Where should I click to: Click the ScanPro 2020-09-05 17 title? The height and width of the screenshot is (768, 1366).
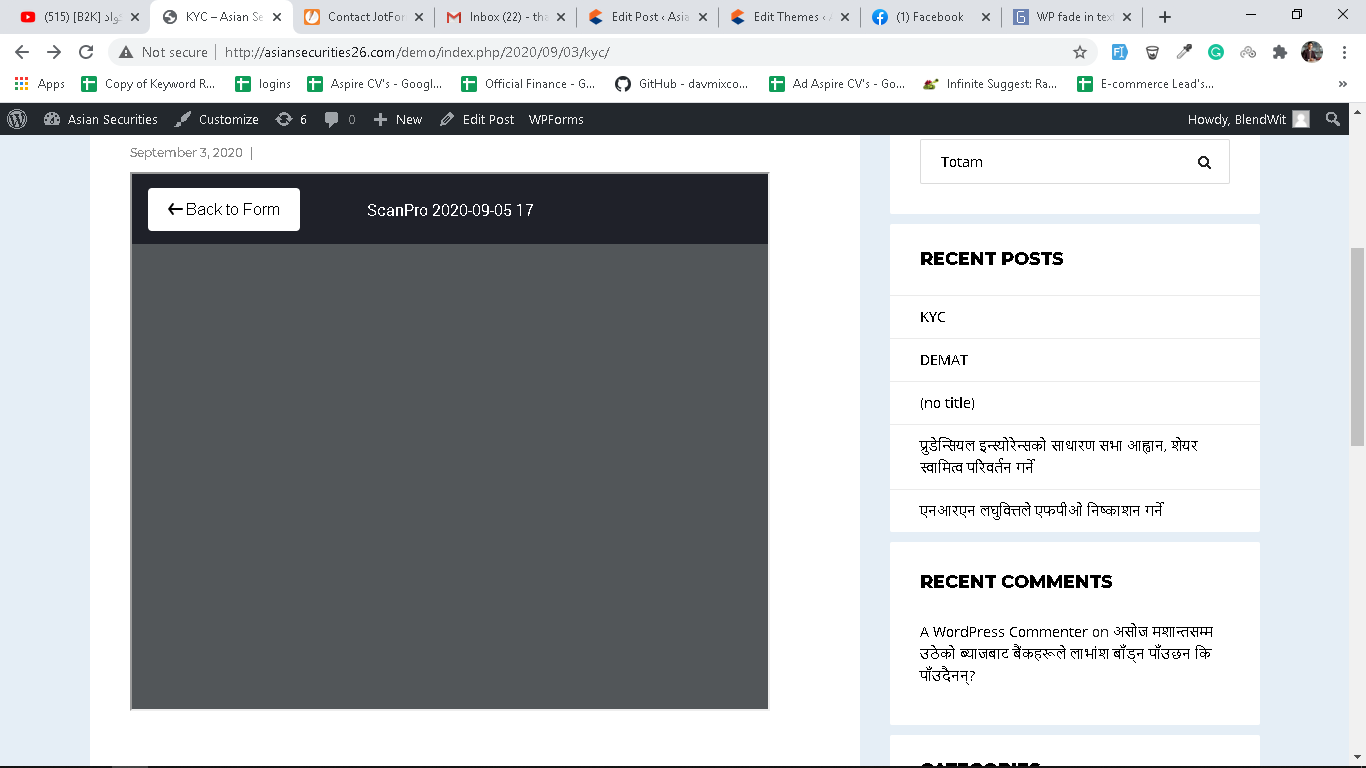(450, 210)
